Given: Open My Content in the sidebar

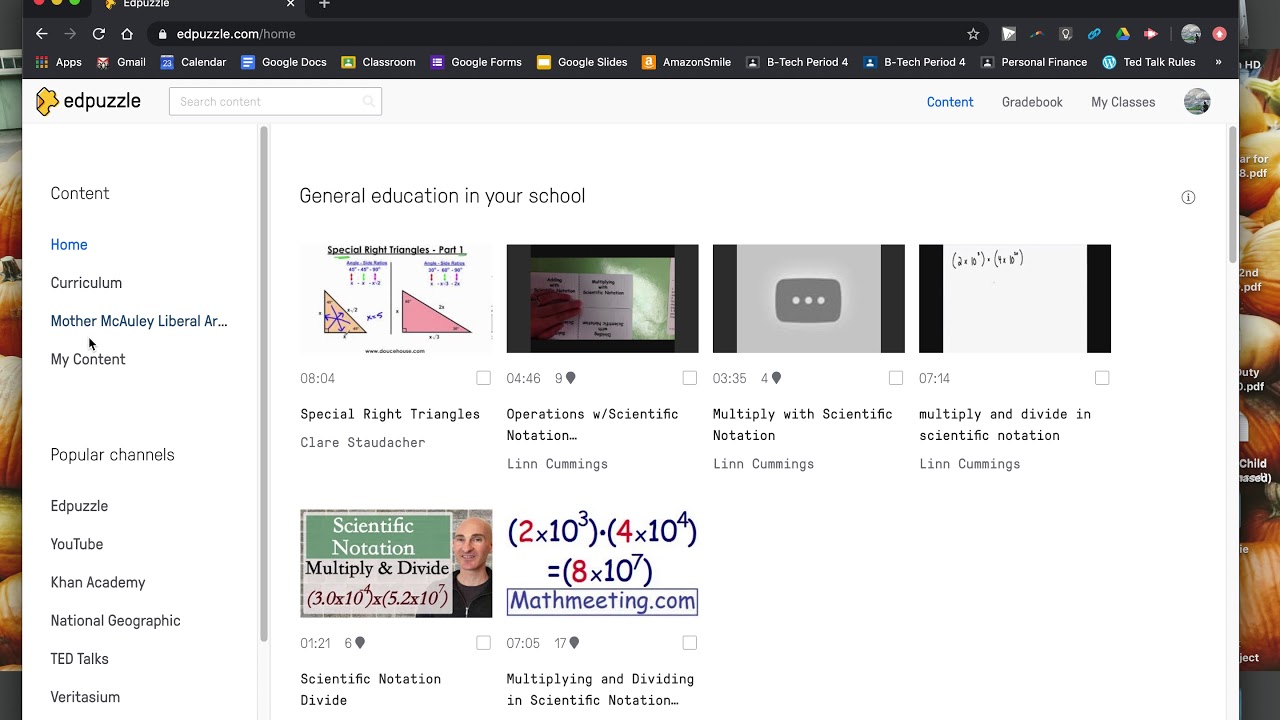Looking at the screenshot, I should tap(88, 359).
